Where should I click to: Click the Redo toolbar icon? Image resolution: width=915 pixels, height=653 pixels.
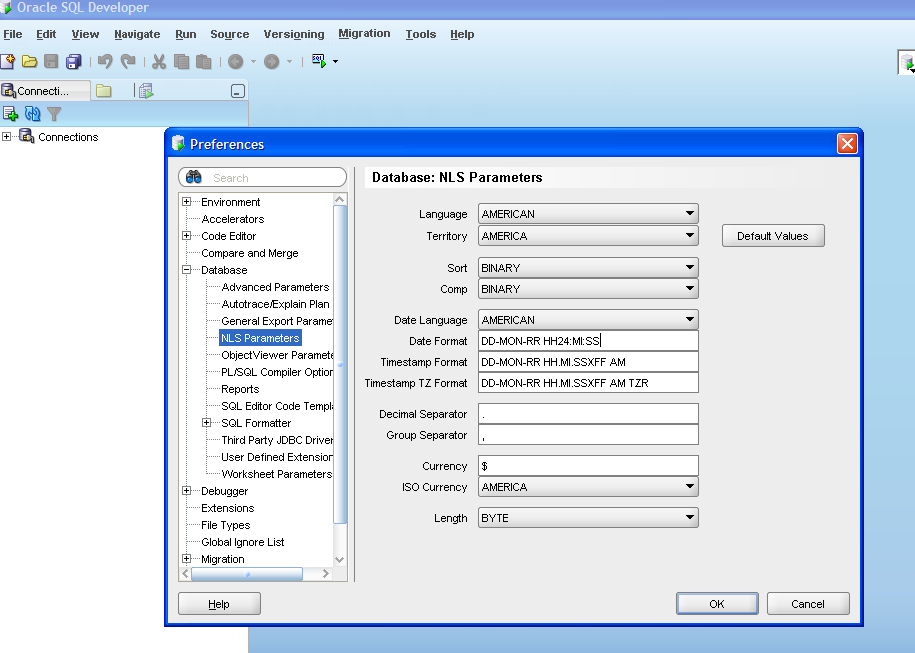tap(128, 61)
